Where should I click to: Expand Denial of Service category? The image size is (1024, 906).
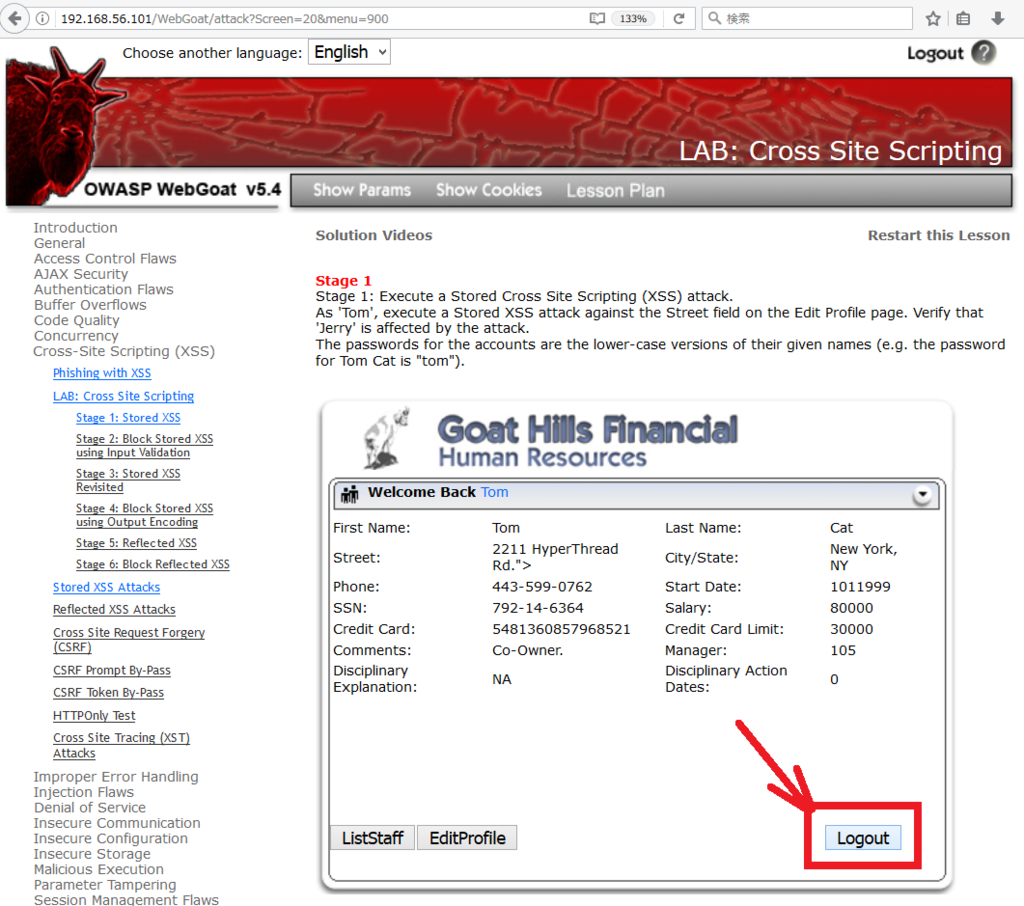(89, 807)
